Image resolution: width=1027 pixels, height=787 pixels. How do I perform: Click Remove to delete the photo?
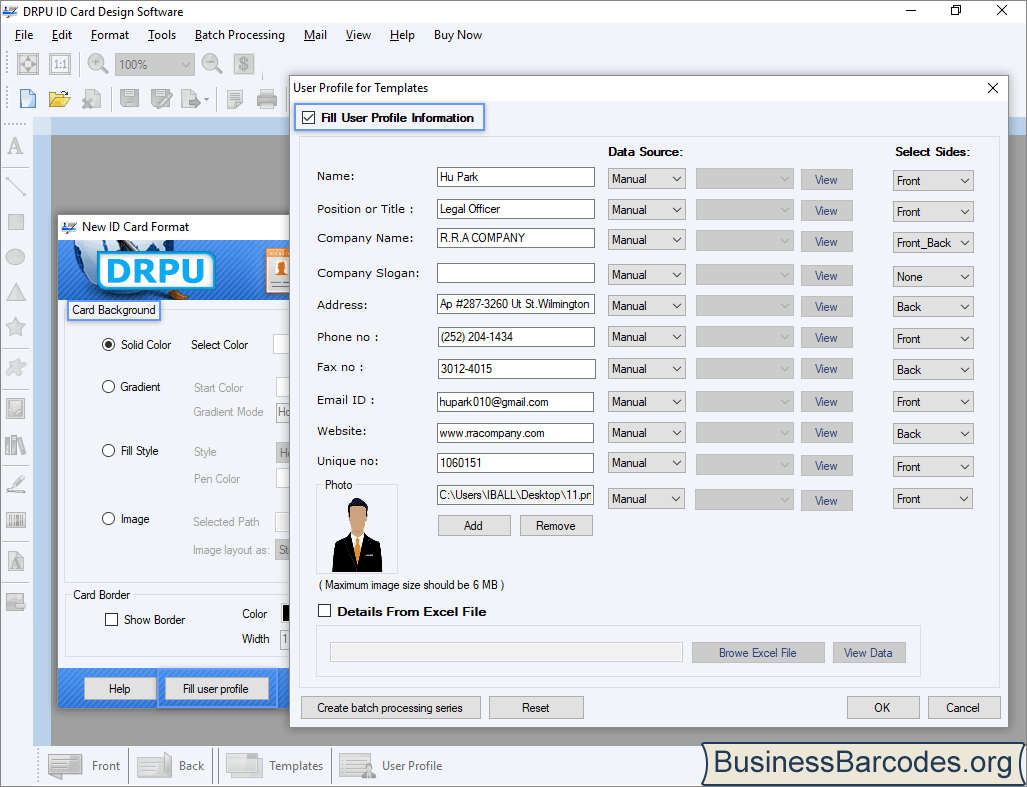[x=556, y=526]
